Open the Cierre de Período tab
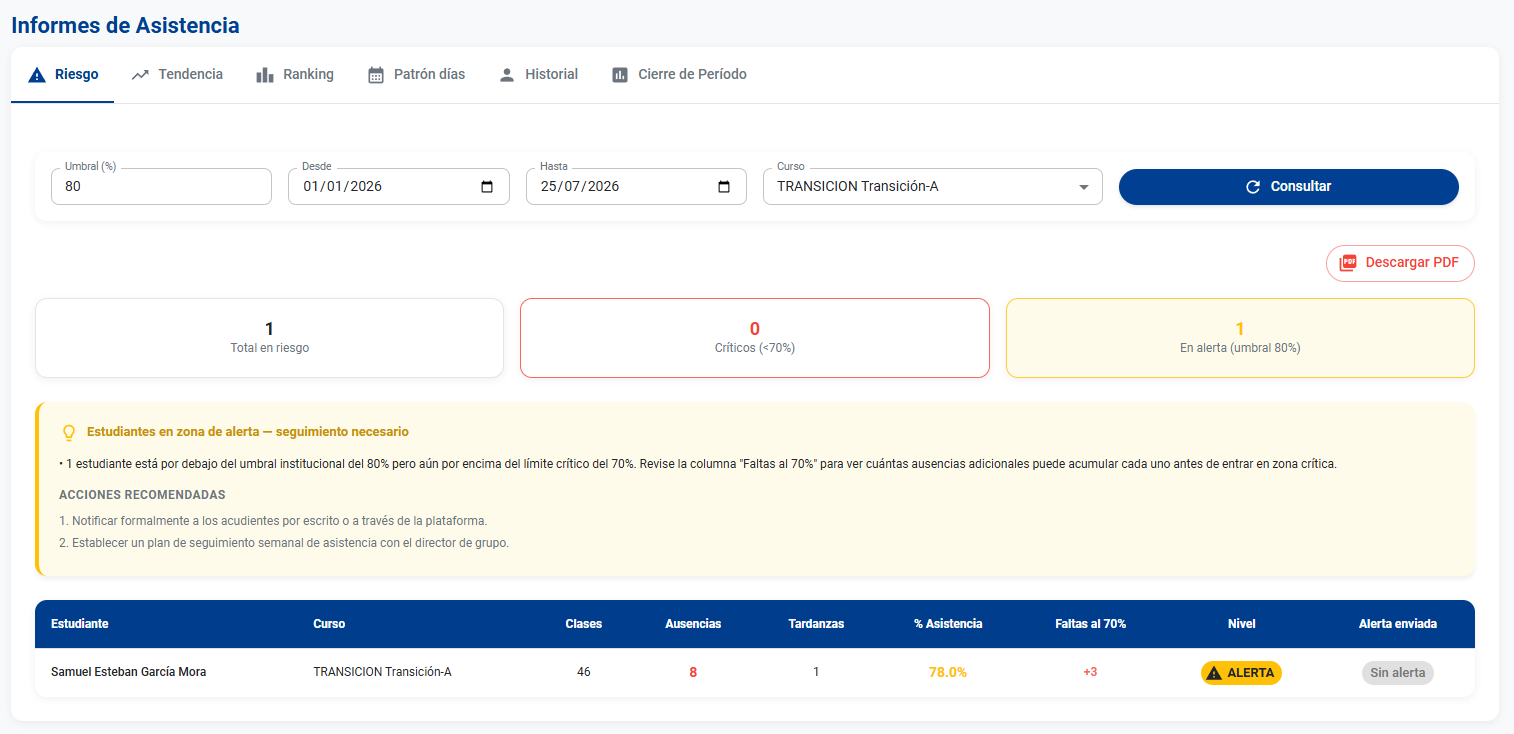 click(679, 75)
